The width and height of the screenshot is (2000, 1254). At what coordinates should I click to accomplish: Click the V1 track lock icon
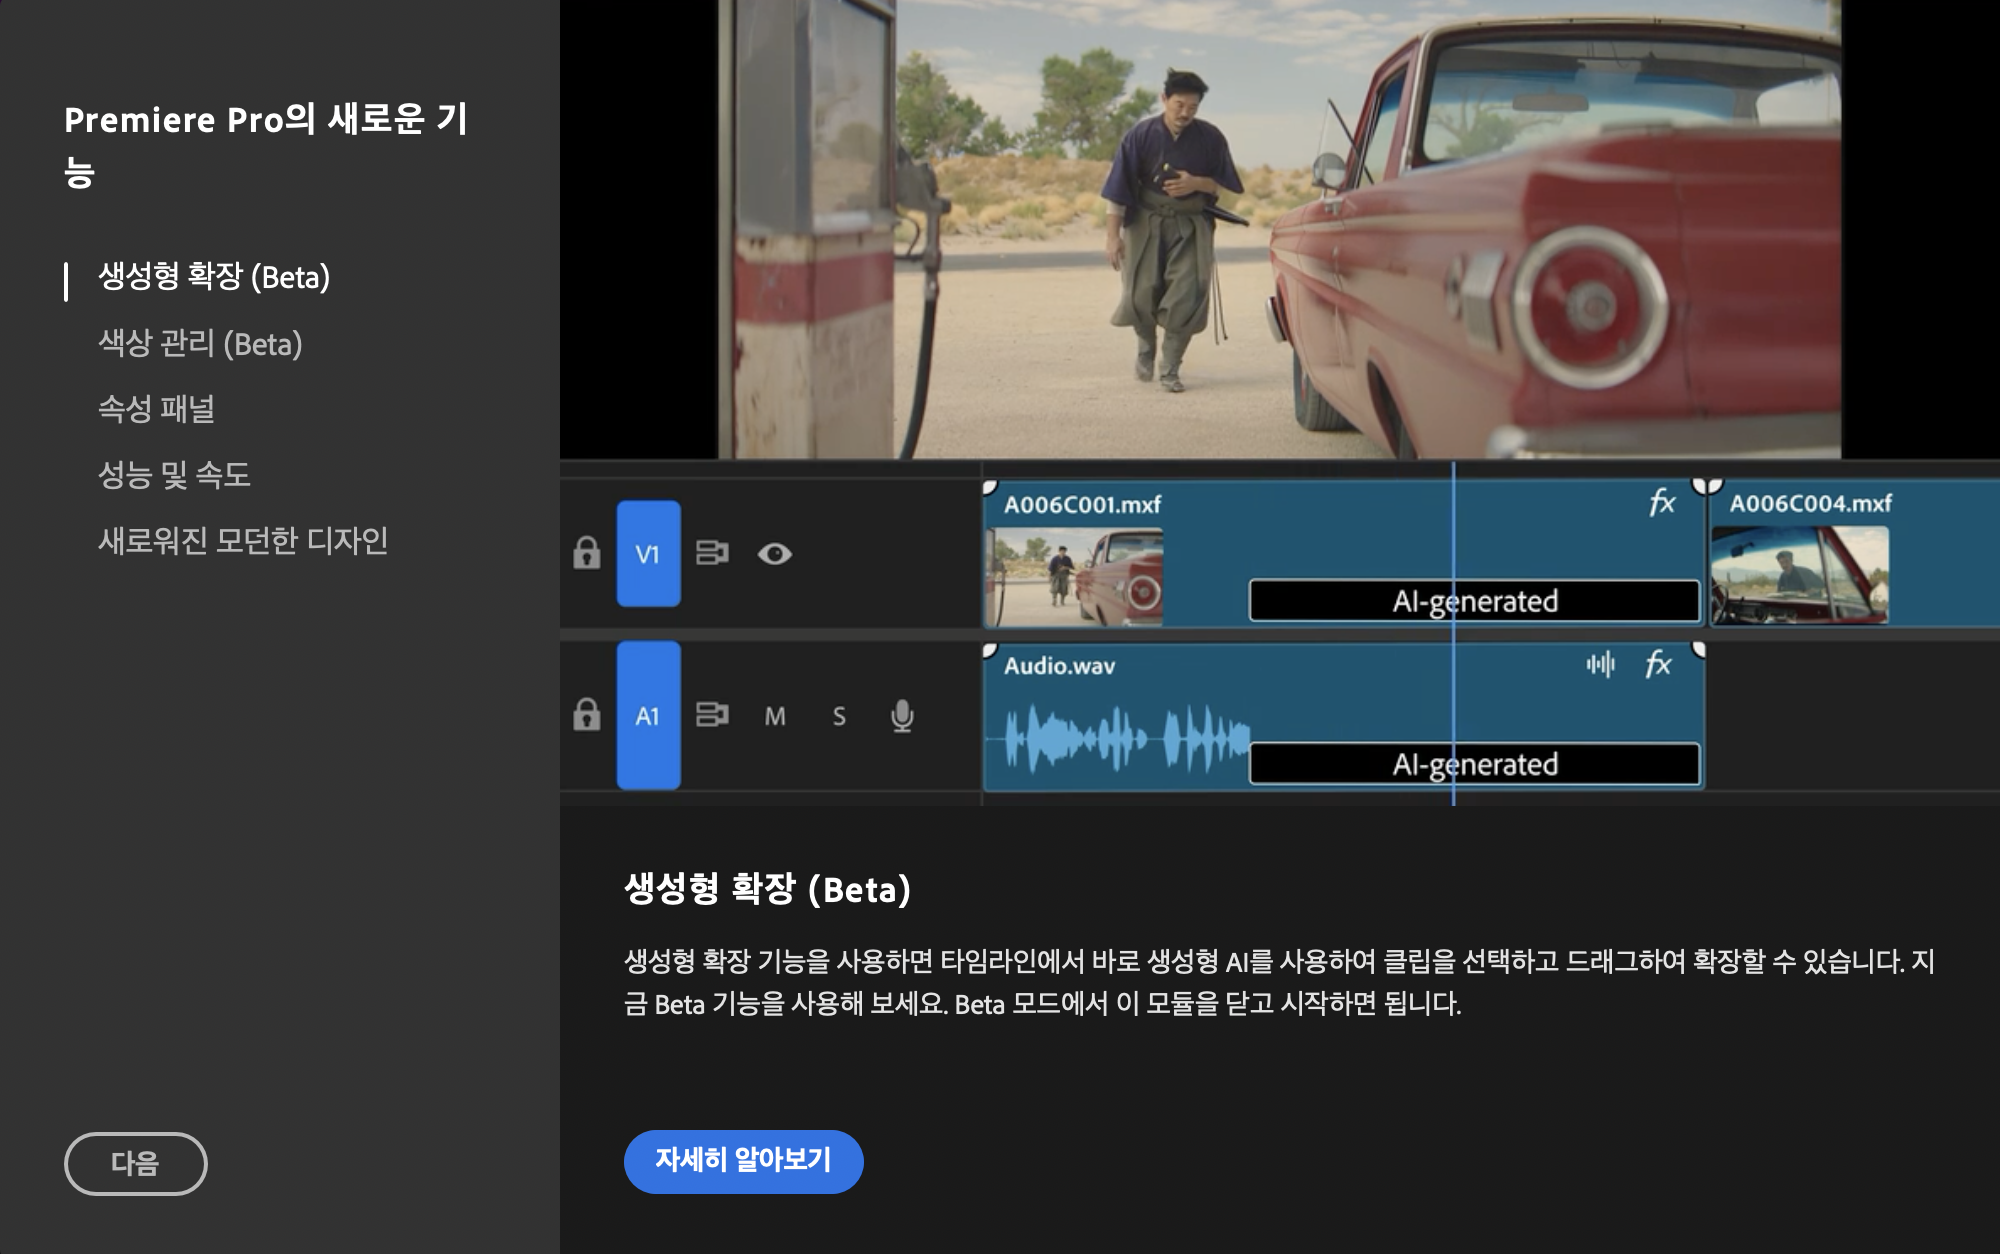(587, 553)
